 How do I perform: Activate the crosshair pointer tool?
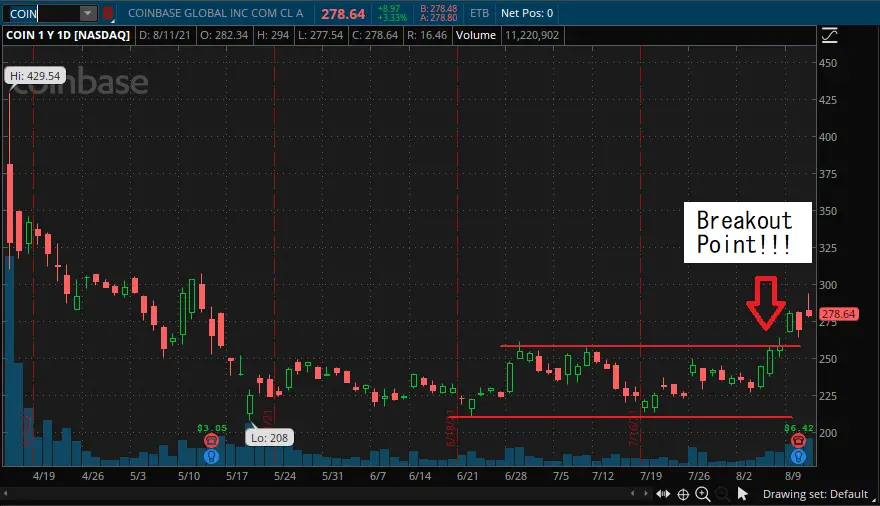click(x=683, y=494)
